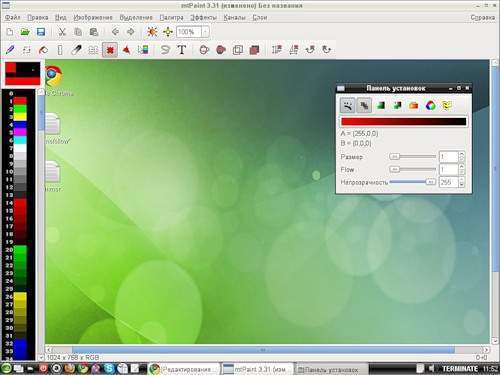Switch to Chrome Редактирование taskbar window

184,369
